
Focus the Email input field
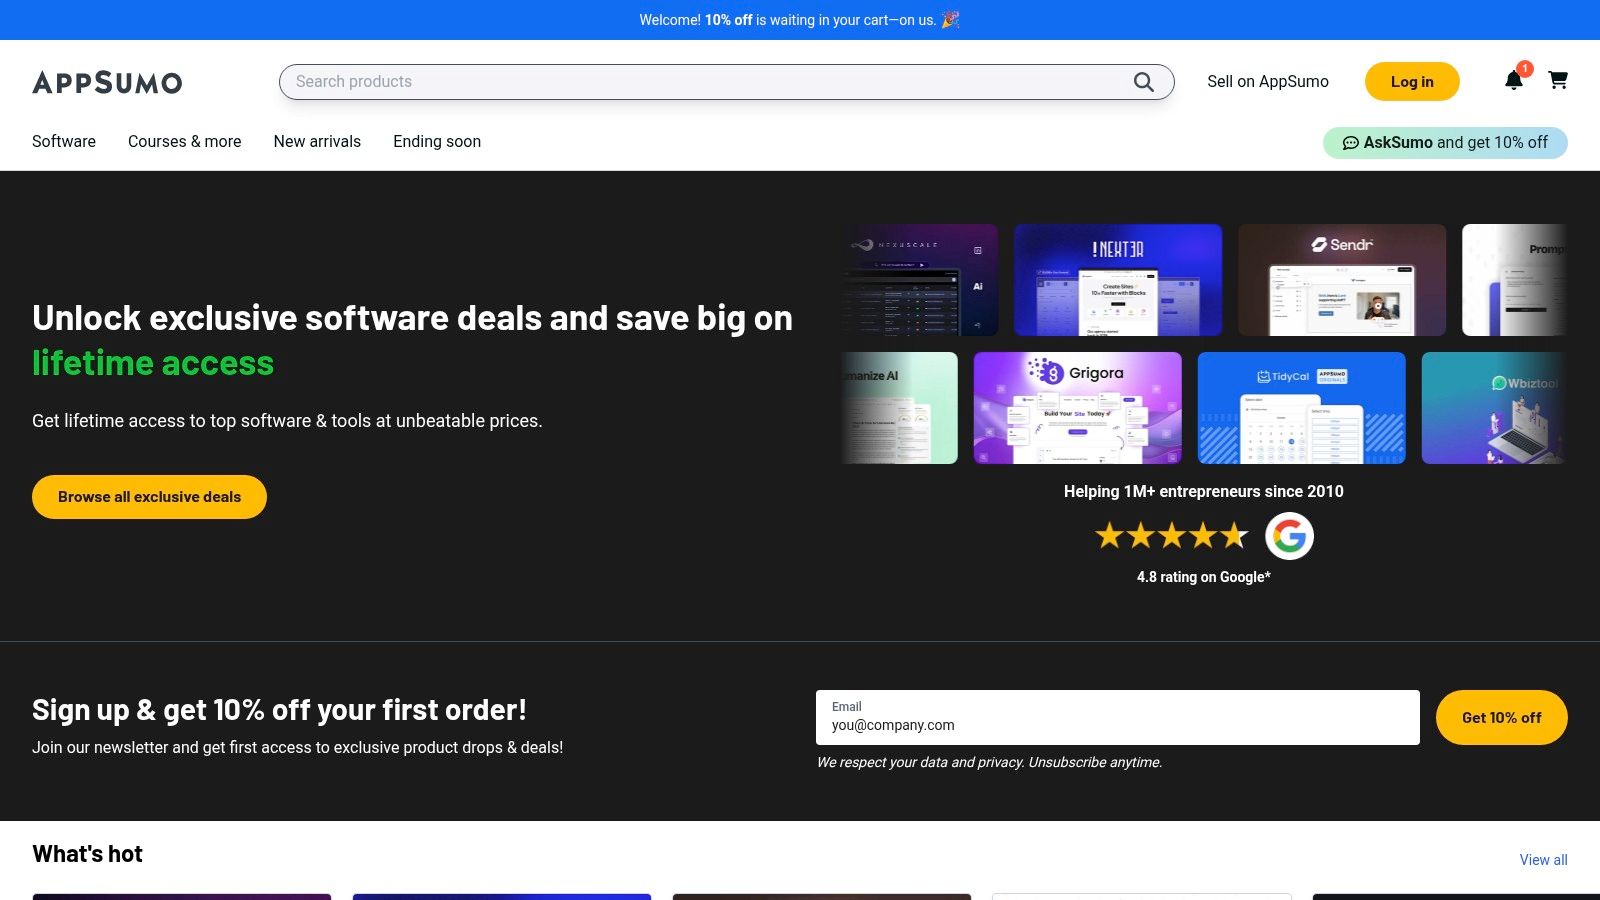(1117, 717)
